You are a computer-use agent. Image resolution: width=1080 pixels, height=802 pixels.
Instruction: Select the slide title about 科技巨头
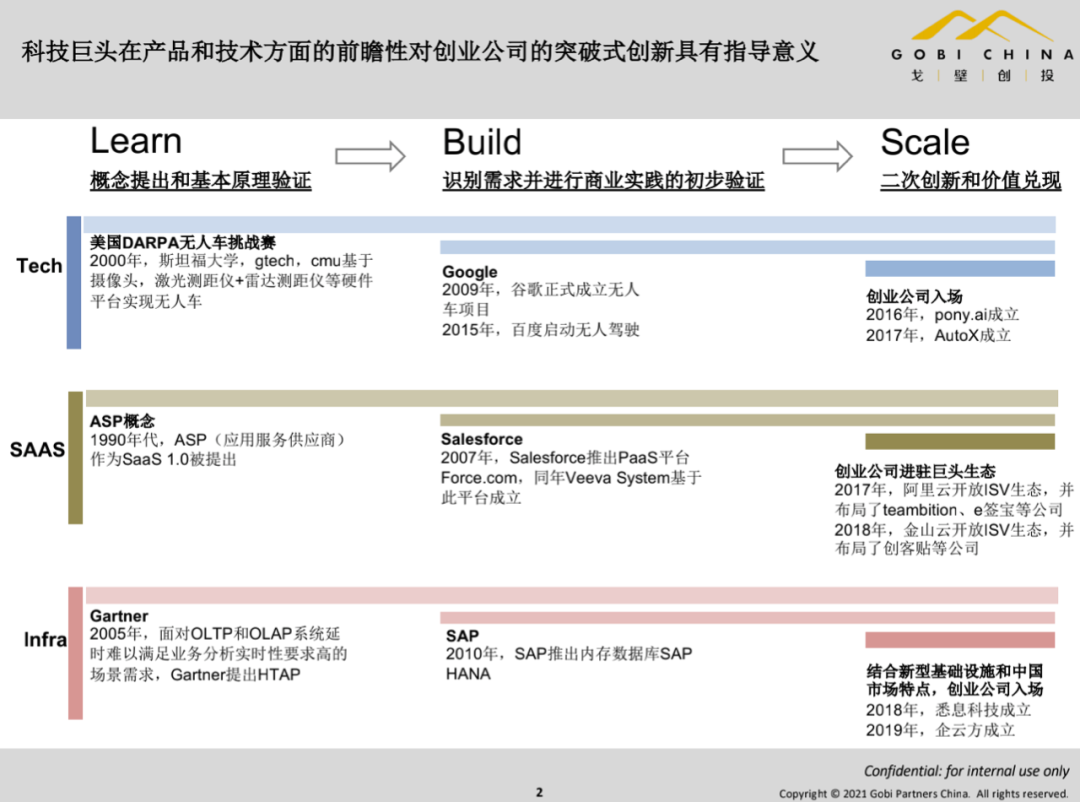point(420,52)
